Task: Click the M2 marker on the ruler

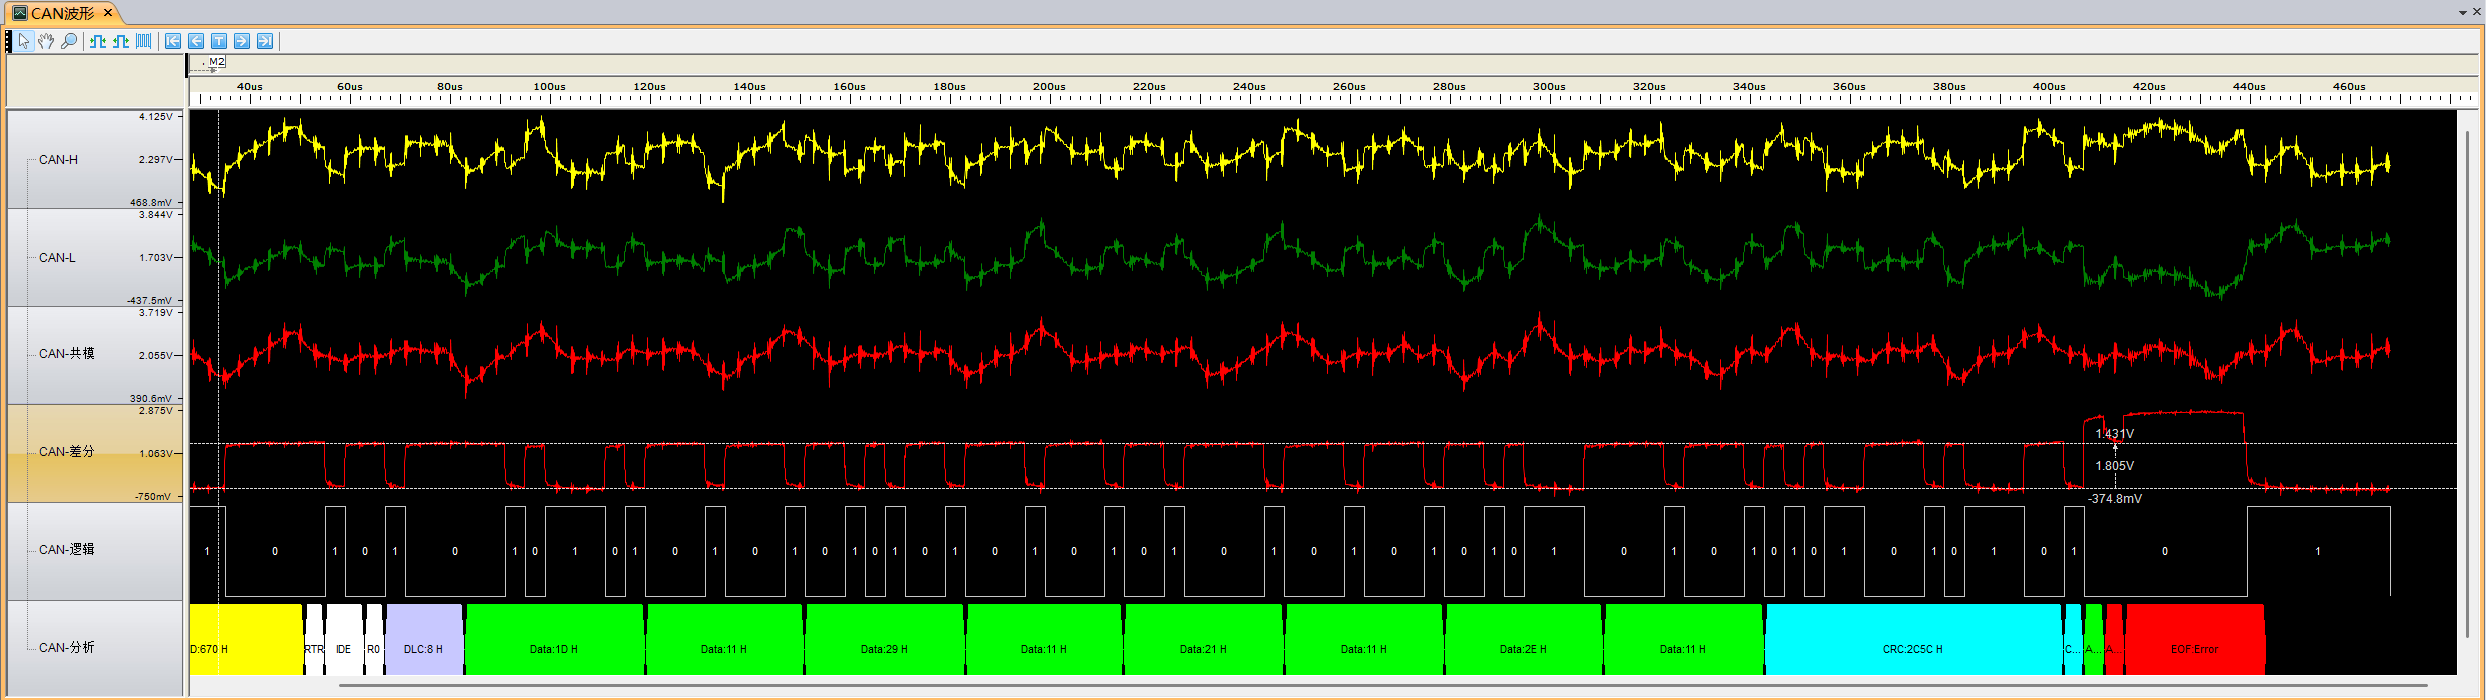Action: [x=216, y=62]
